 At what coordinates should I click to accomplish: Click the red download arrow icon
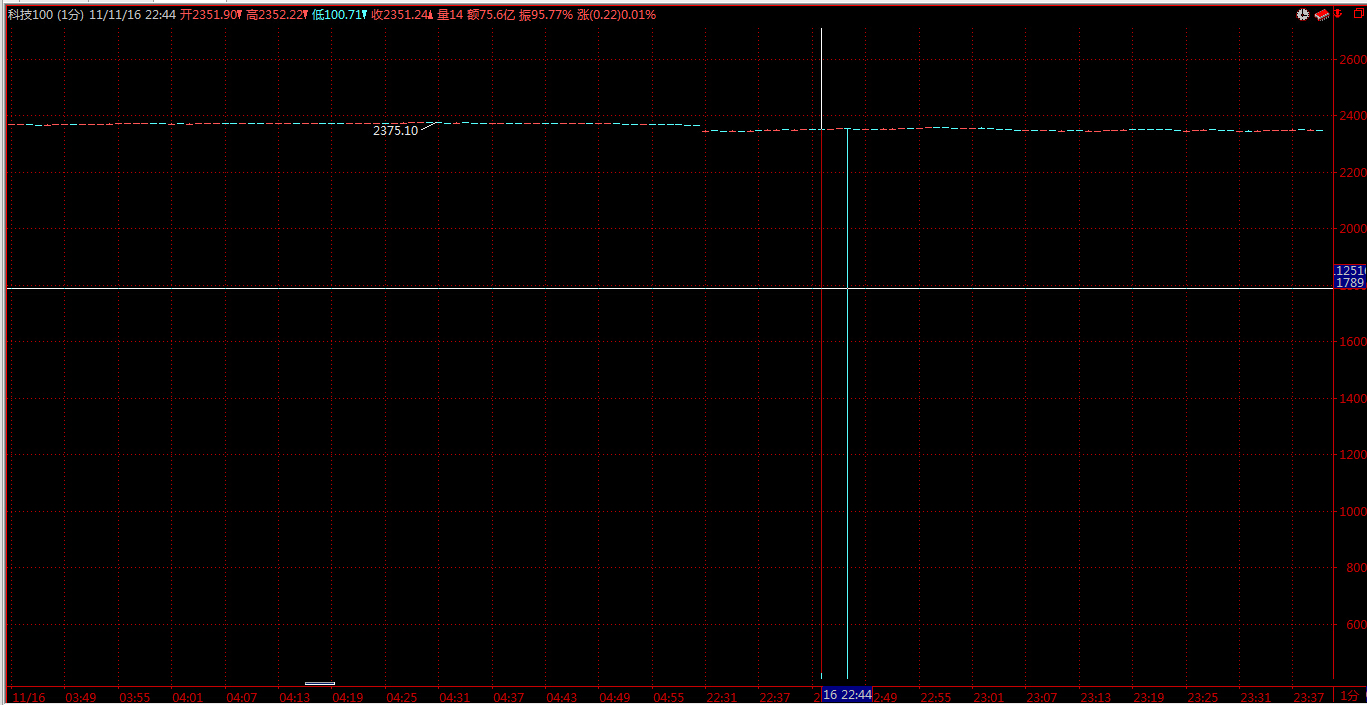coord(1337,14)
